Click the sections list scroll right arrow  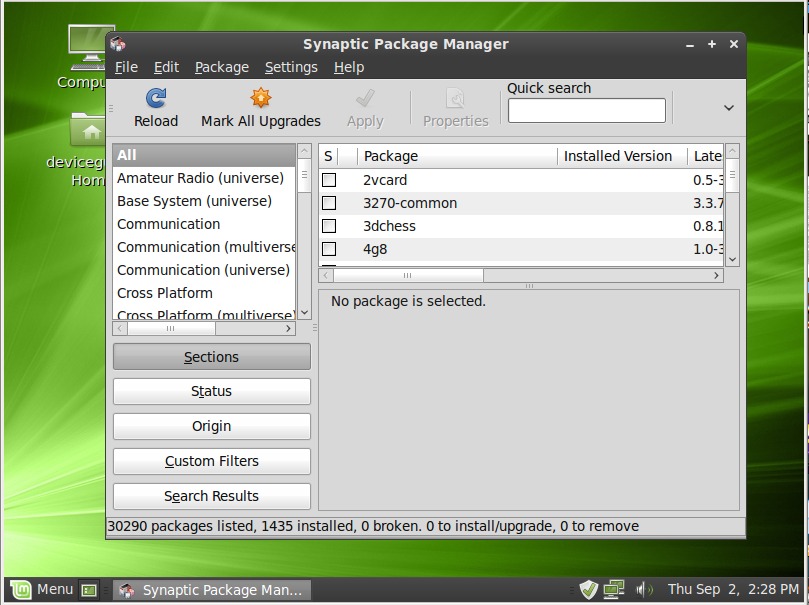click(288, 329)
